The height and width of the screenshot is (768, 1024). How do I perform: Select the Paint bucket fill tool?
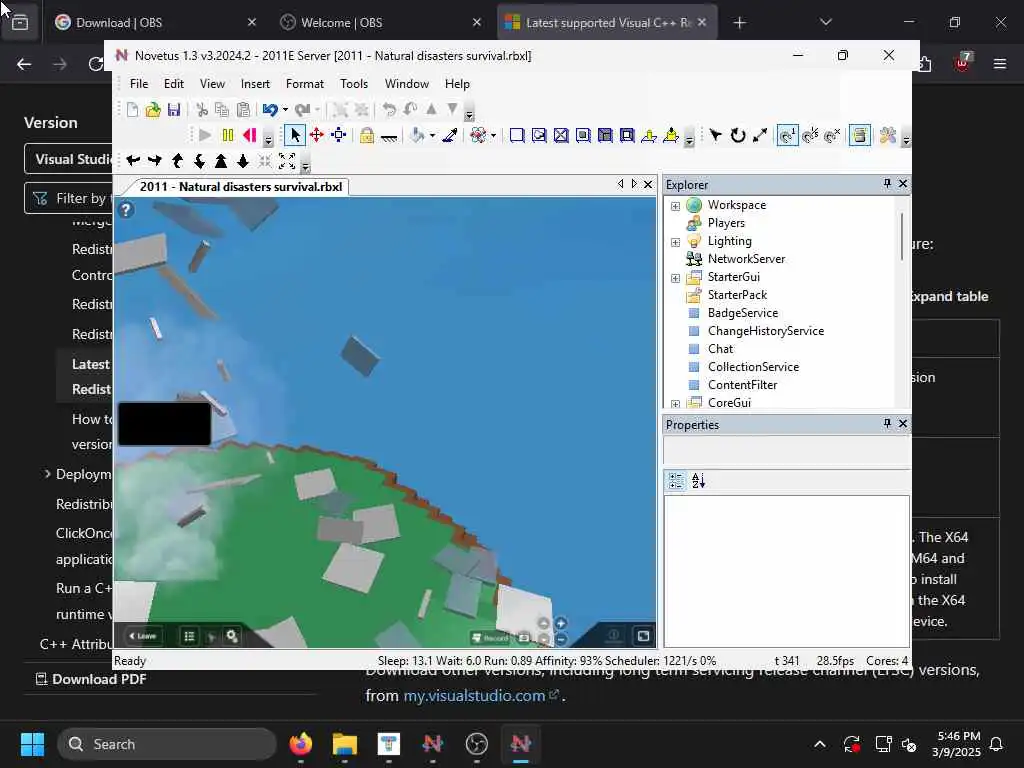tap(417, 135)
